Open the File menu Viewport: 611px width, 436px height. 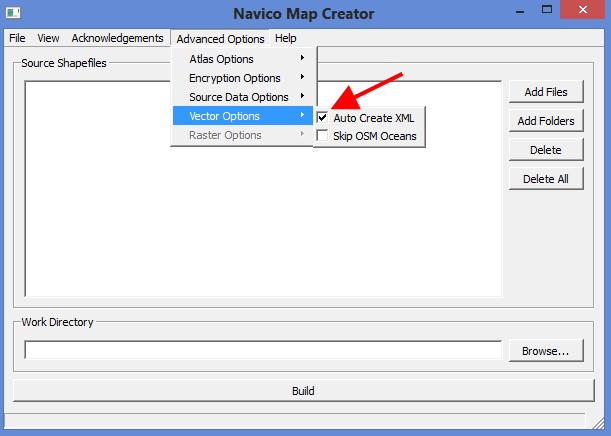[x=17, y=38]
